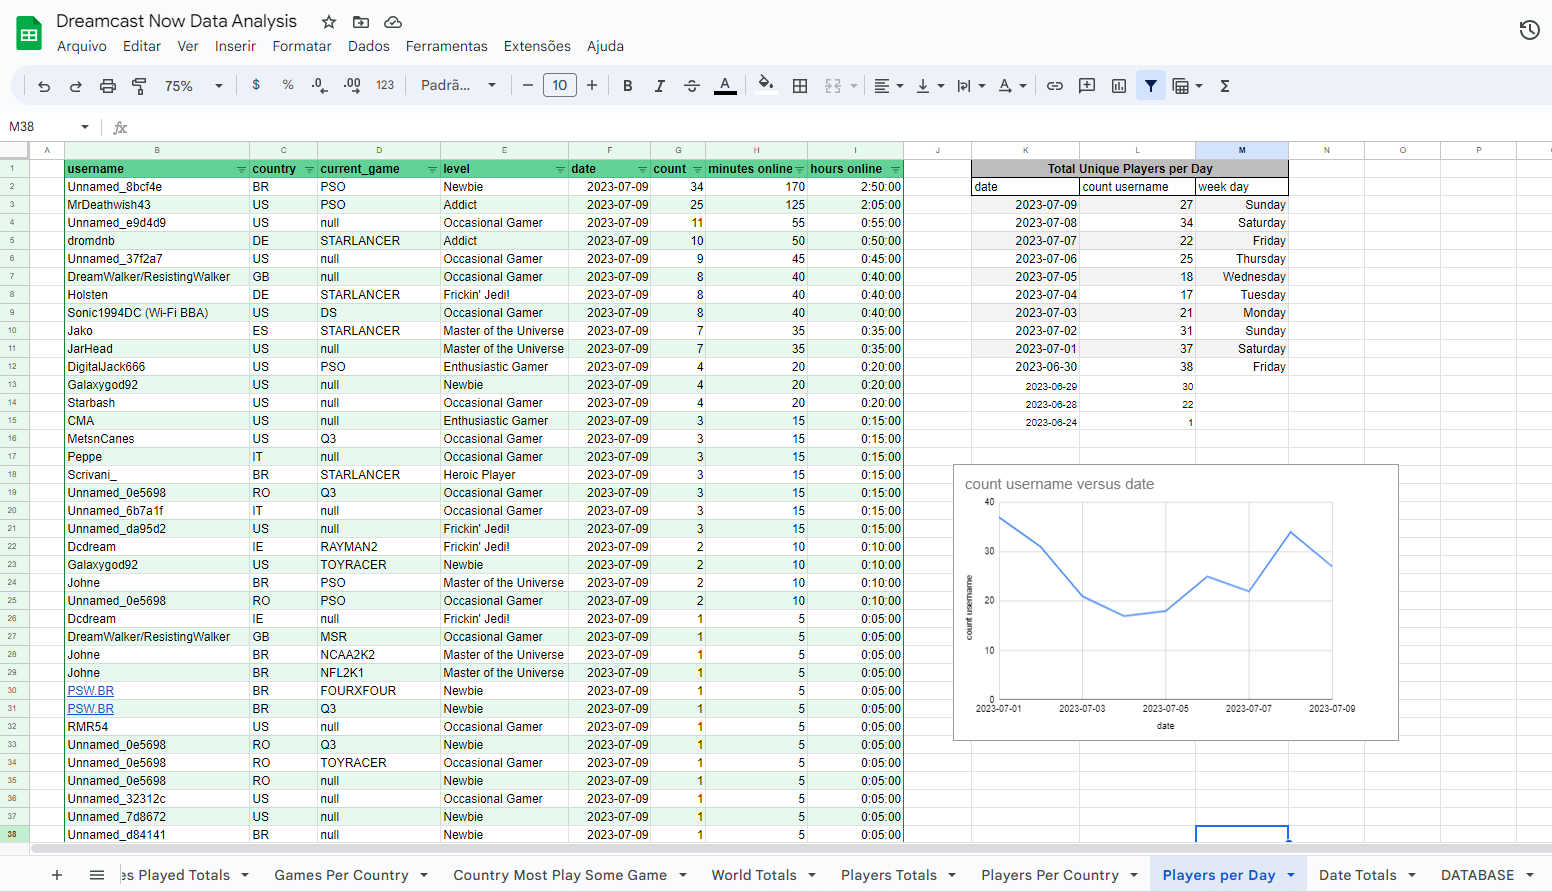The image size is (1552, 892).
Task: Open the Dados menu
Action: coord(369,46)
